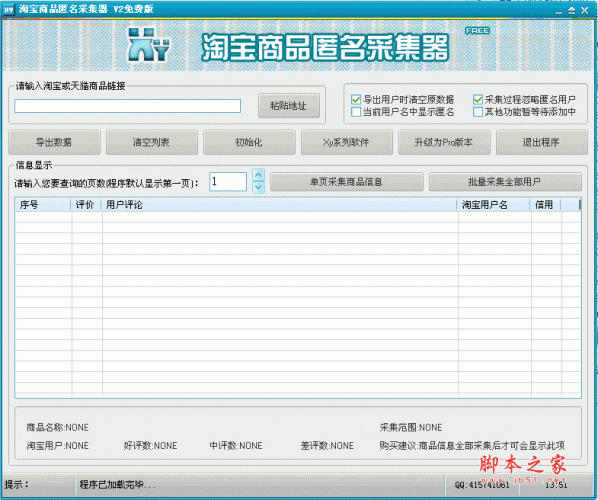The width and height of the screenshot is (598, 500).
Task: Increase page number with up arrow
Action: point(259,175)
